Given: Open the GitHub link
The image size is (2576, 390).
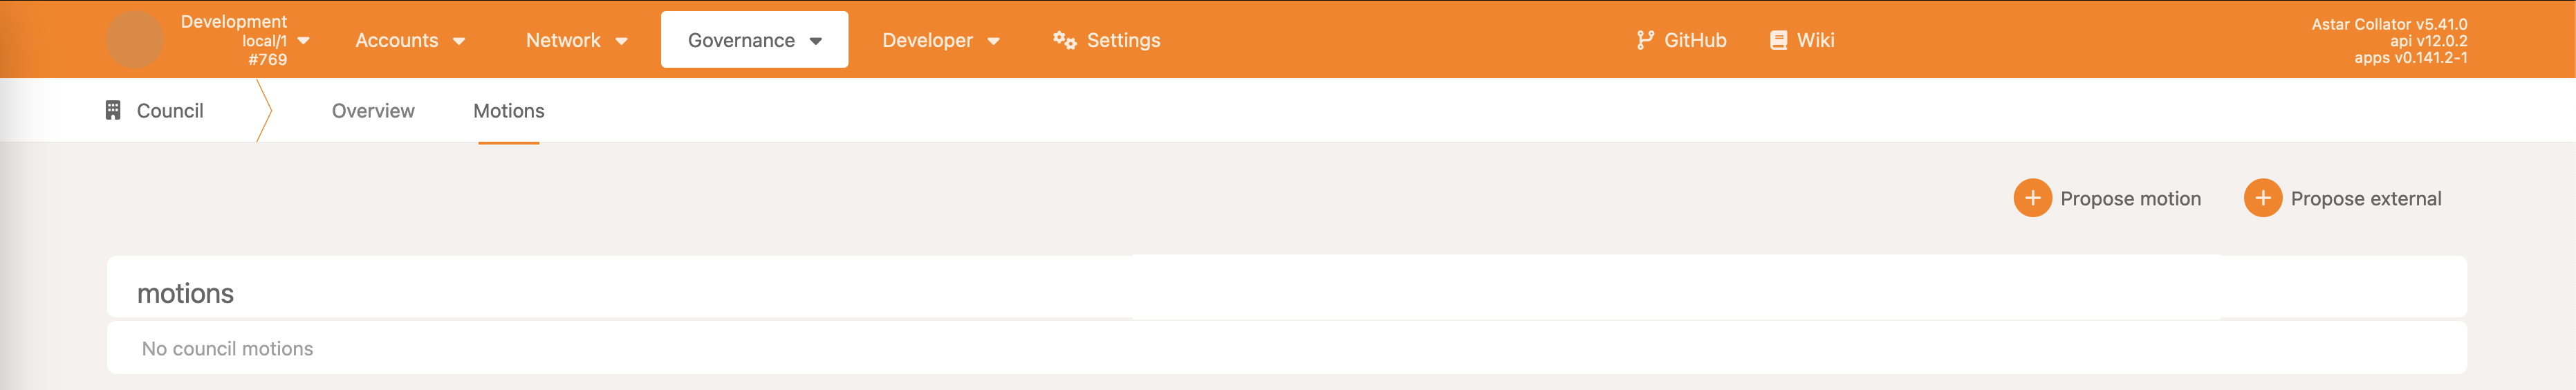Looking at the screenshot, I should 1694,40.
